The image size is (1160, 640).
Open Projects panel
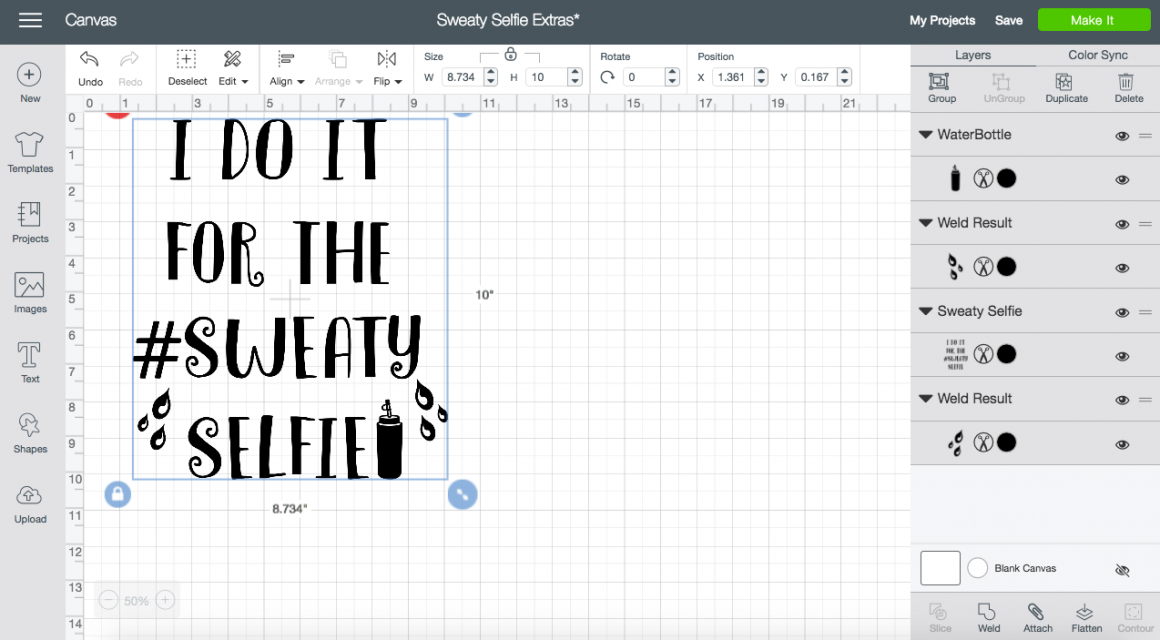(30, 223)
